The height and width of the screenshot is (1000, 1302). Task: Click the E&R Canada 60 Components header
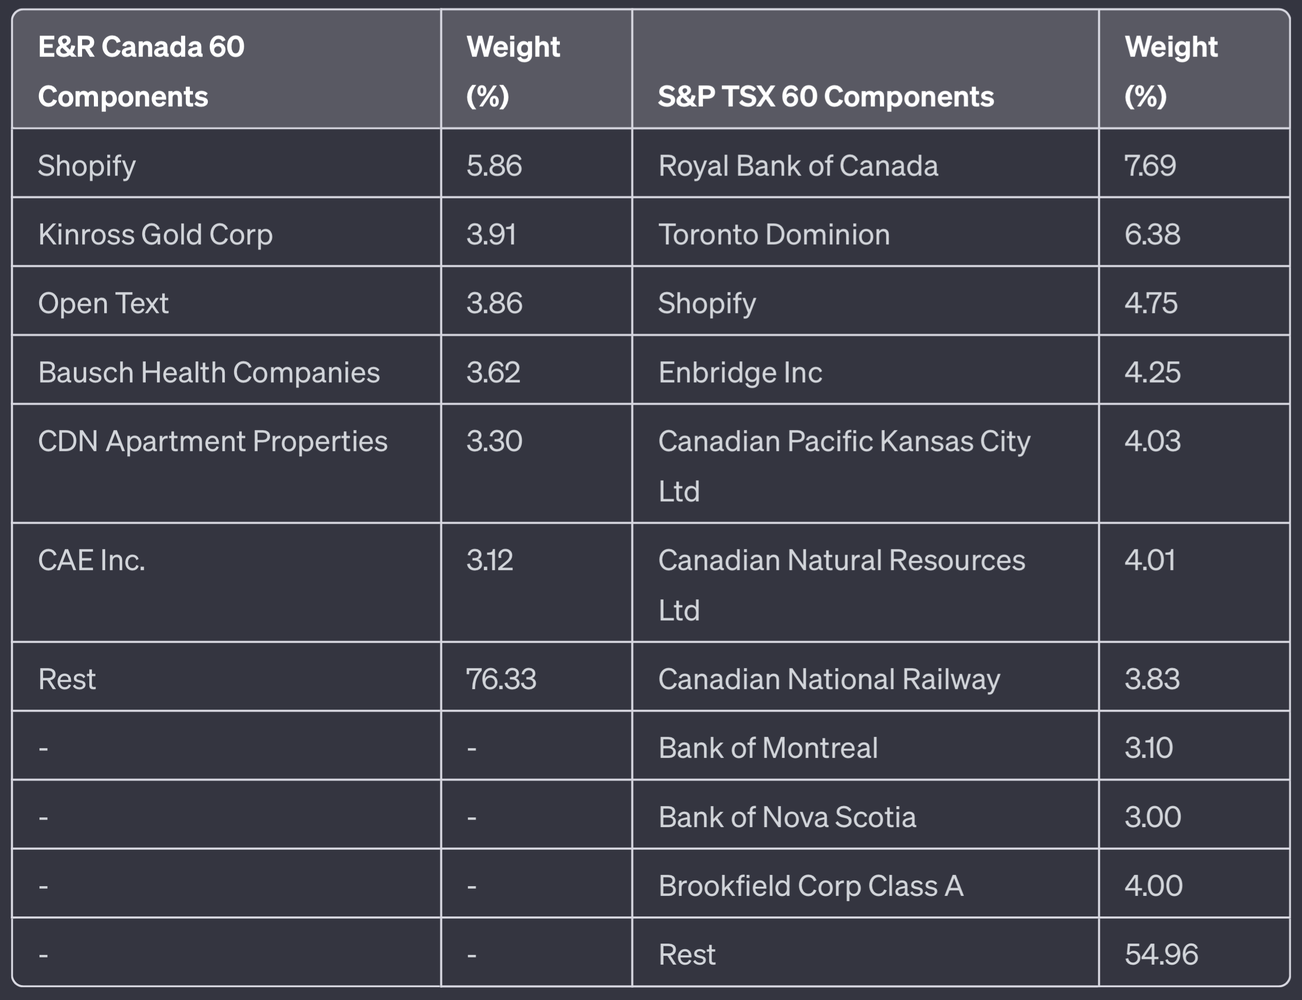point(140,71)
